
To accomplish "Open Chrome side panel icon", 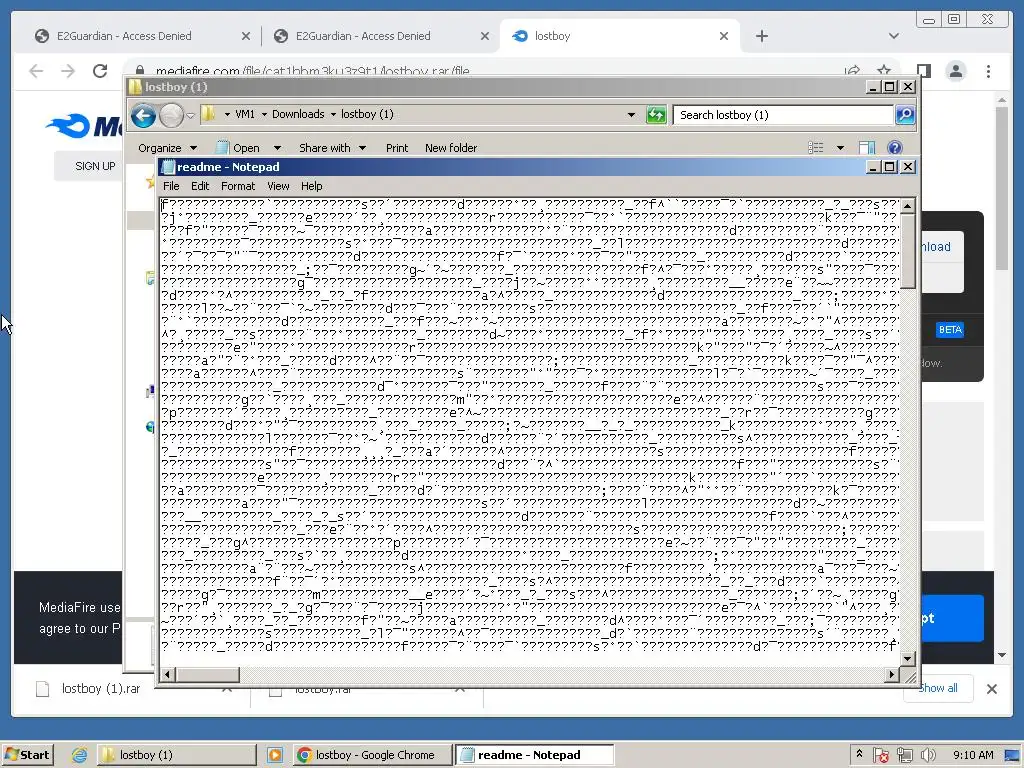I will click(x=923, y=71).
